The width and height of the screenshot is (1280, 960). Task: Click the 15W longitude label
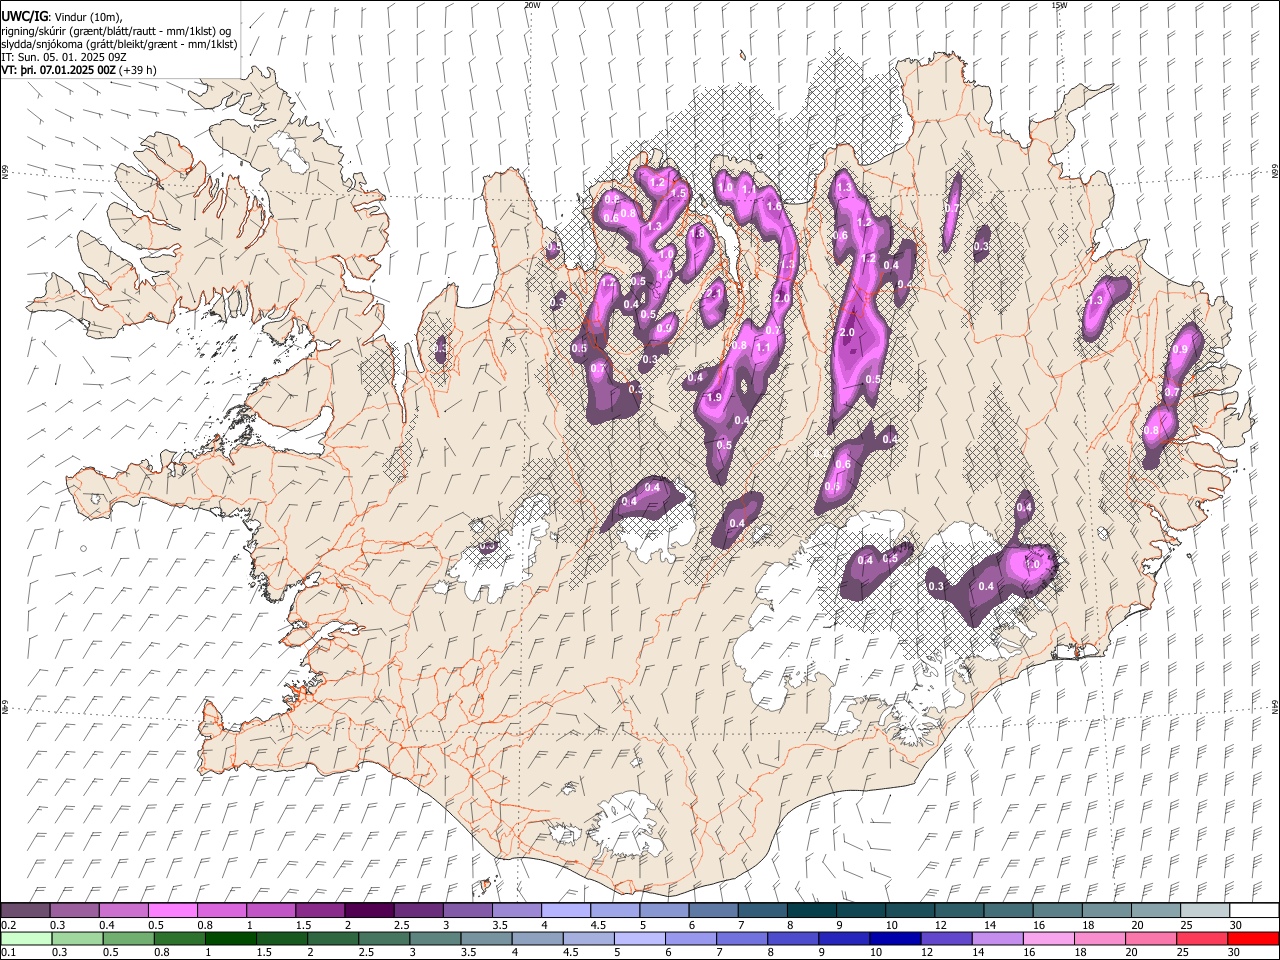(1059, 5)
